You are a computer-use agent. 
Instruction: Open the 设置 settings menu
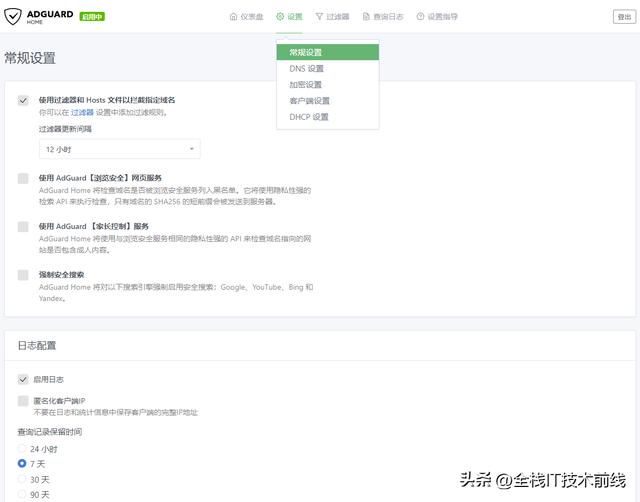coord(289,17)
